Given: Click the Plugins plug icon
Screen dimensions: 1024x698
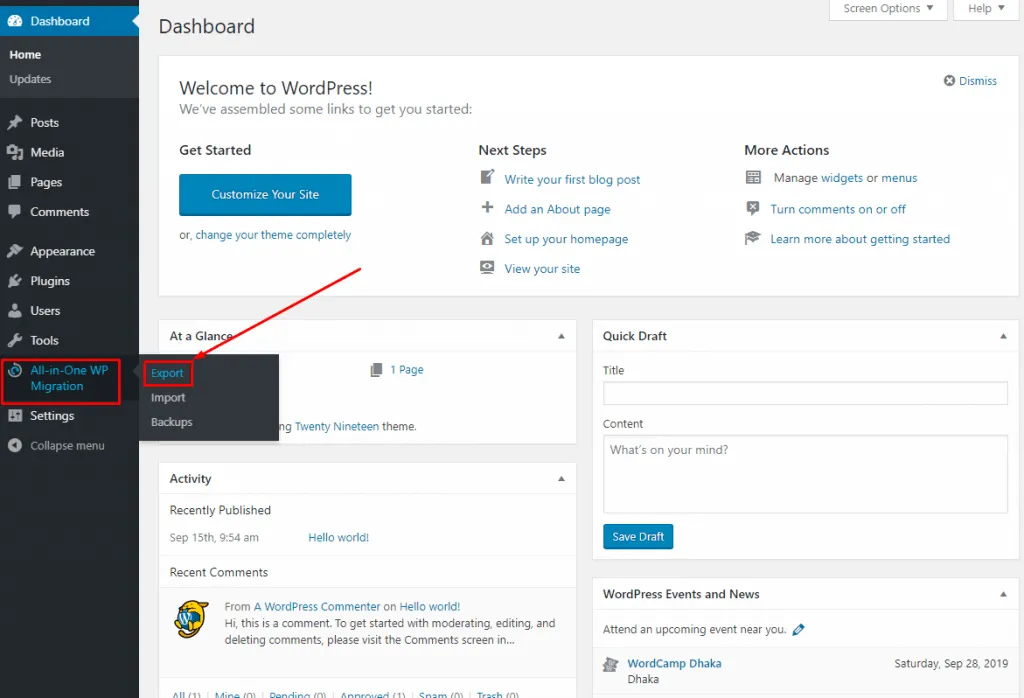Looking at the screenshot, I should [14, 281].
